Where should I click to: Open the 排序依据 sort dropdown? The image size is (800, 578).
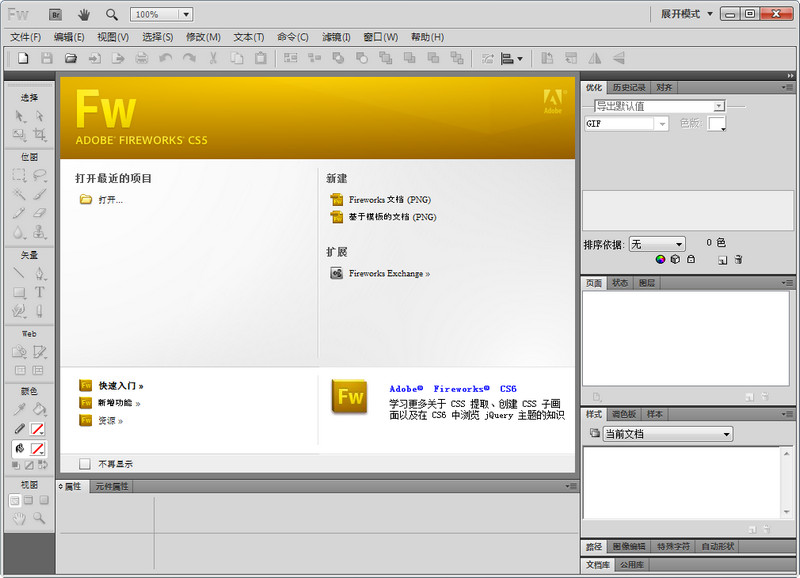(x=657, y=242)
